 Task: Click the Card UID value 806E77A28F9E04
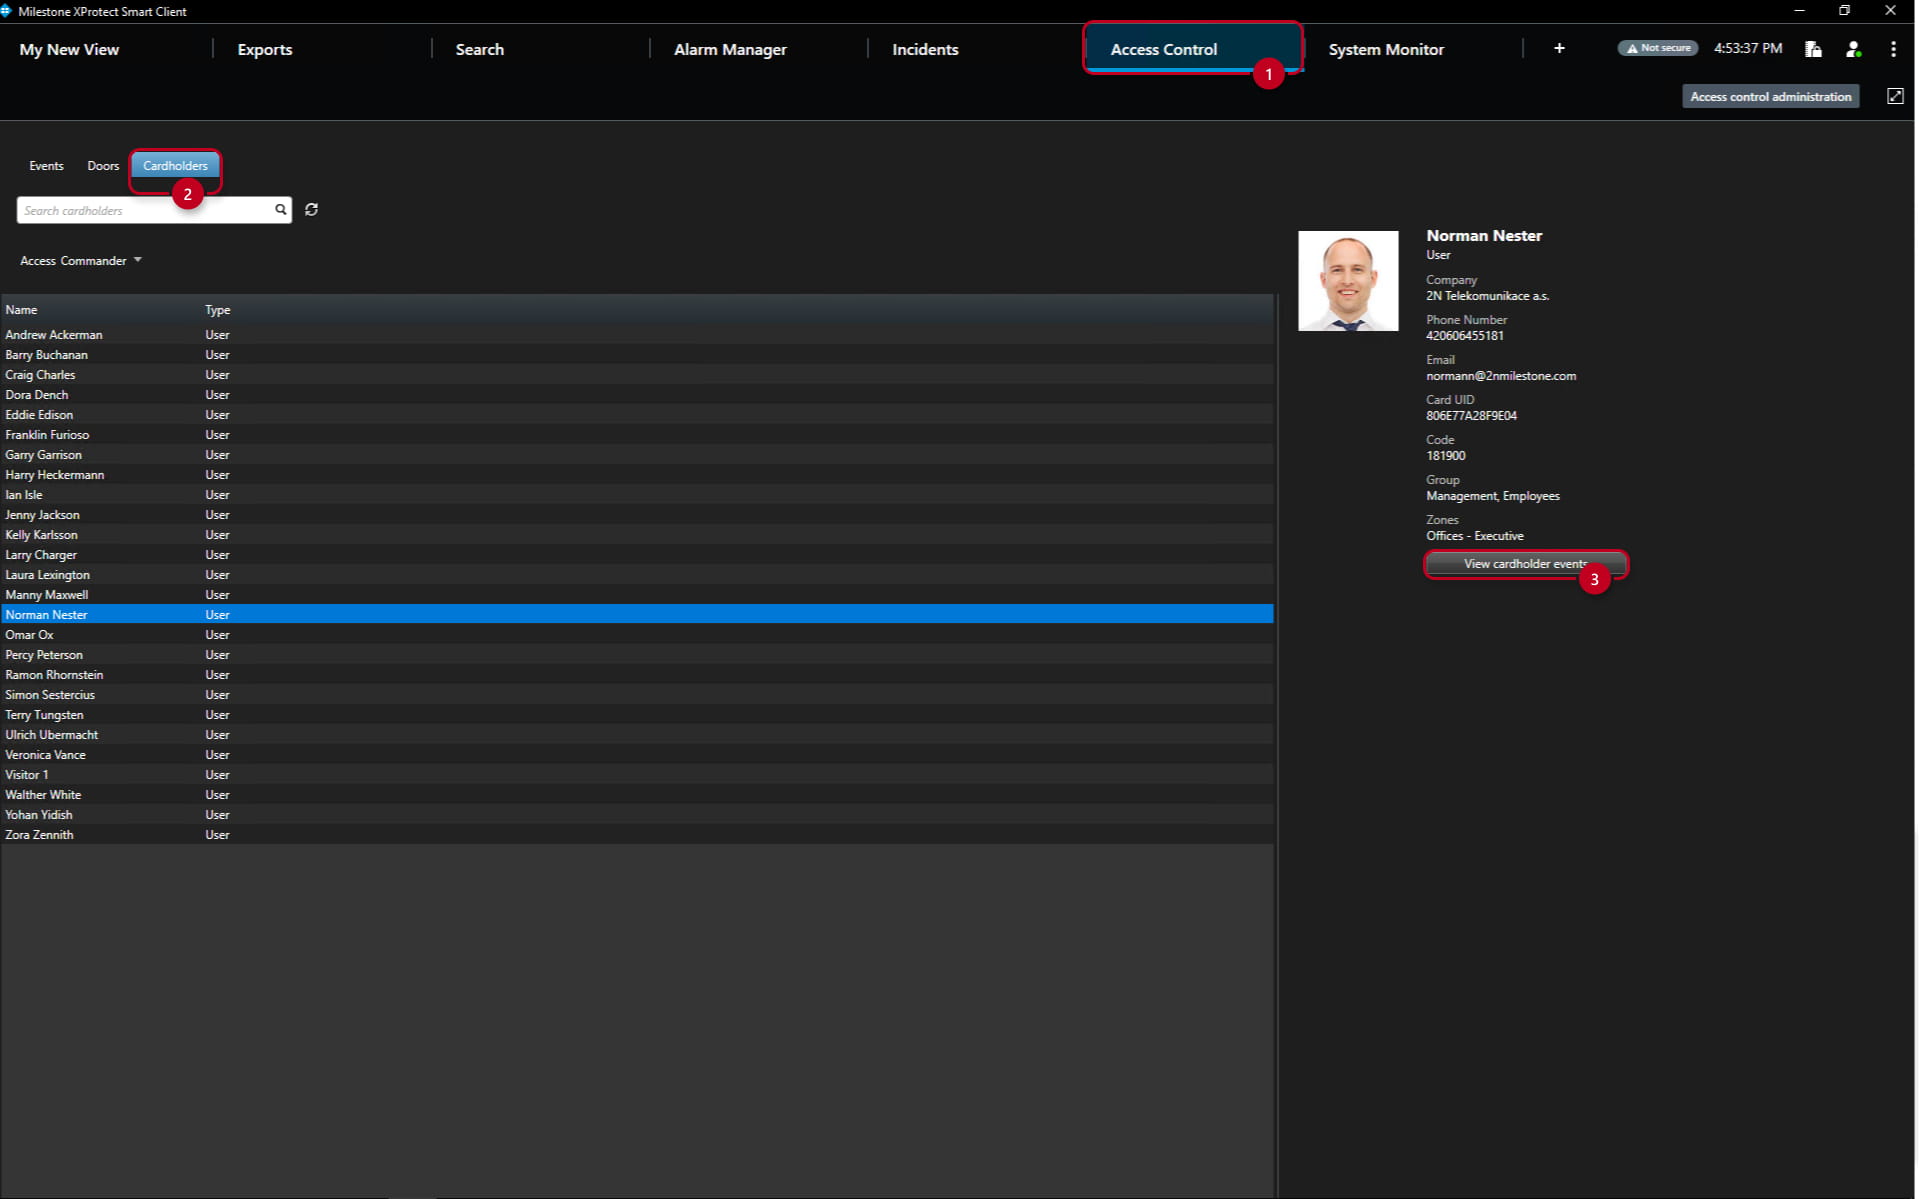point(1471,416)
